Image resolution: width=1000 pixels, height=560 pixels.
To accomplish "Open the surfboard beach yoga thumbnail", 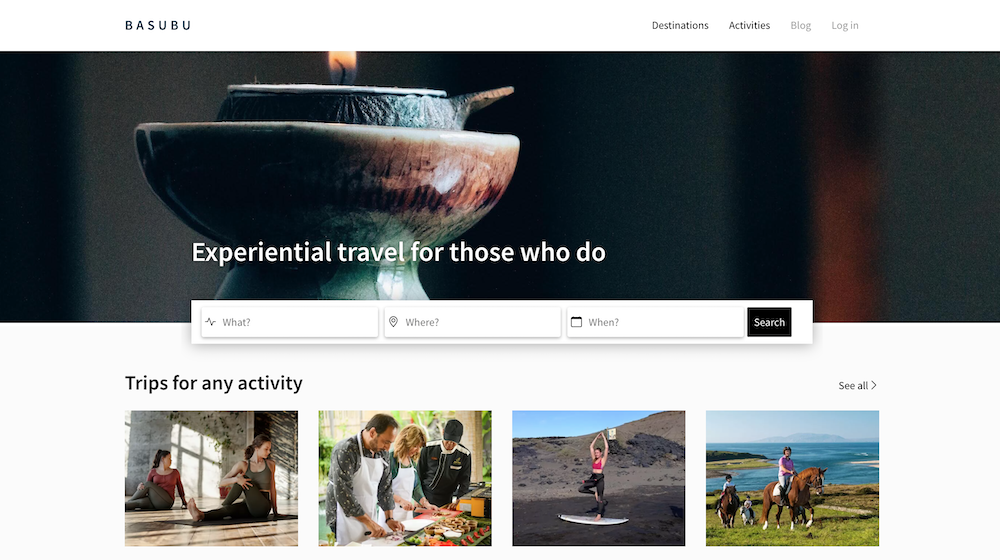I will [x=599, y=478].
